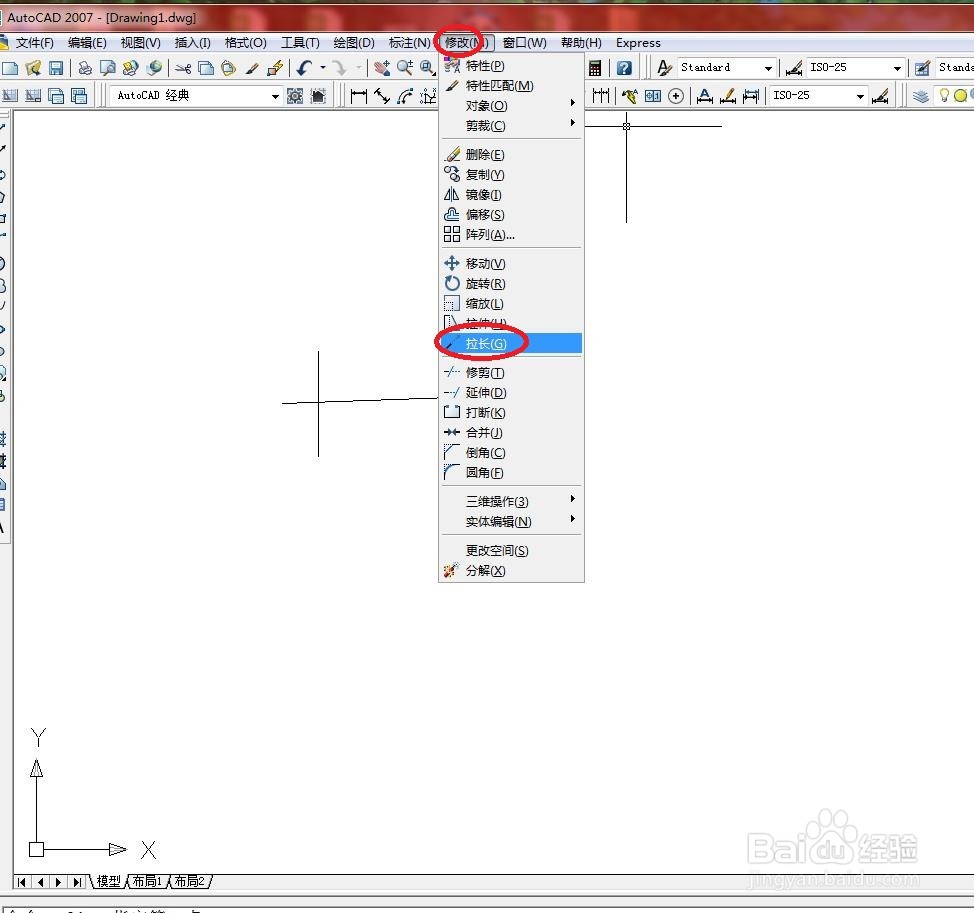Click the Plot printer icon
The height and width of the screenshot is (913, 974).
click(x=84, y=68)
